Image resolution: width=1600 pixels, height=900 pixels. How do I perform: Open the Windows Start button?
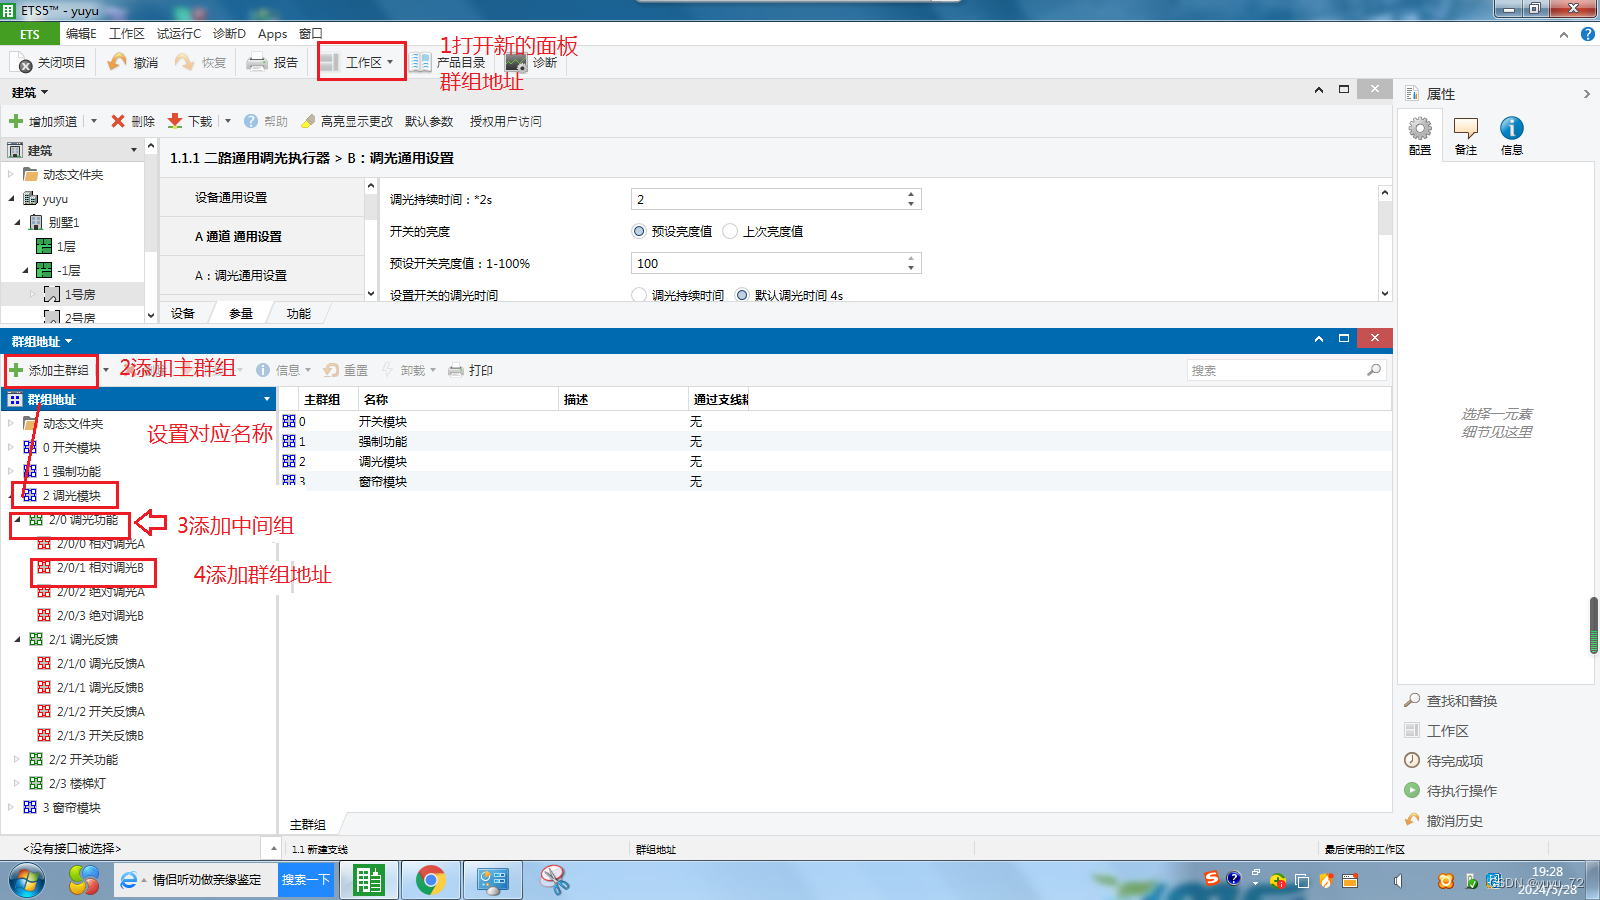[x=27, y=881]
